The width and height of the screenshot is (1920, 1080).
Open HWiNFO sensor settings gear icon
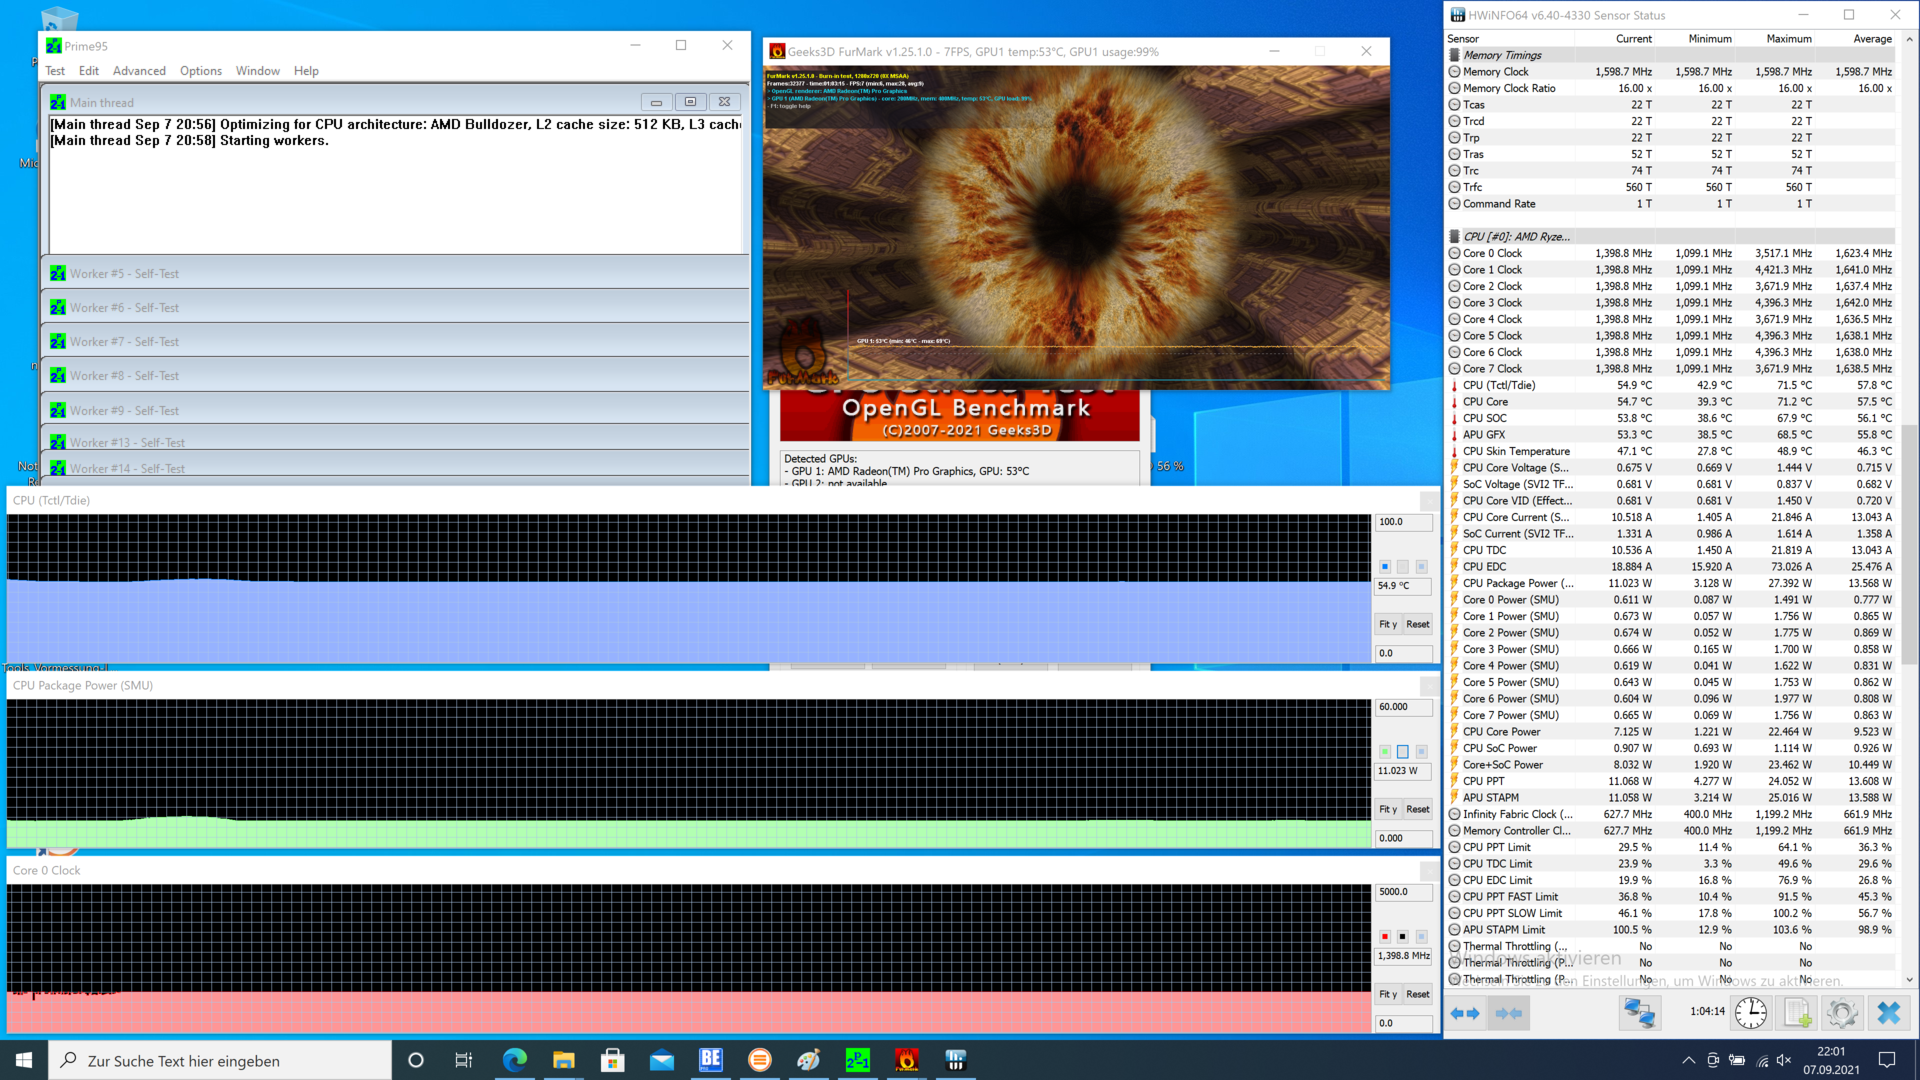[1841, 1013]
